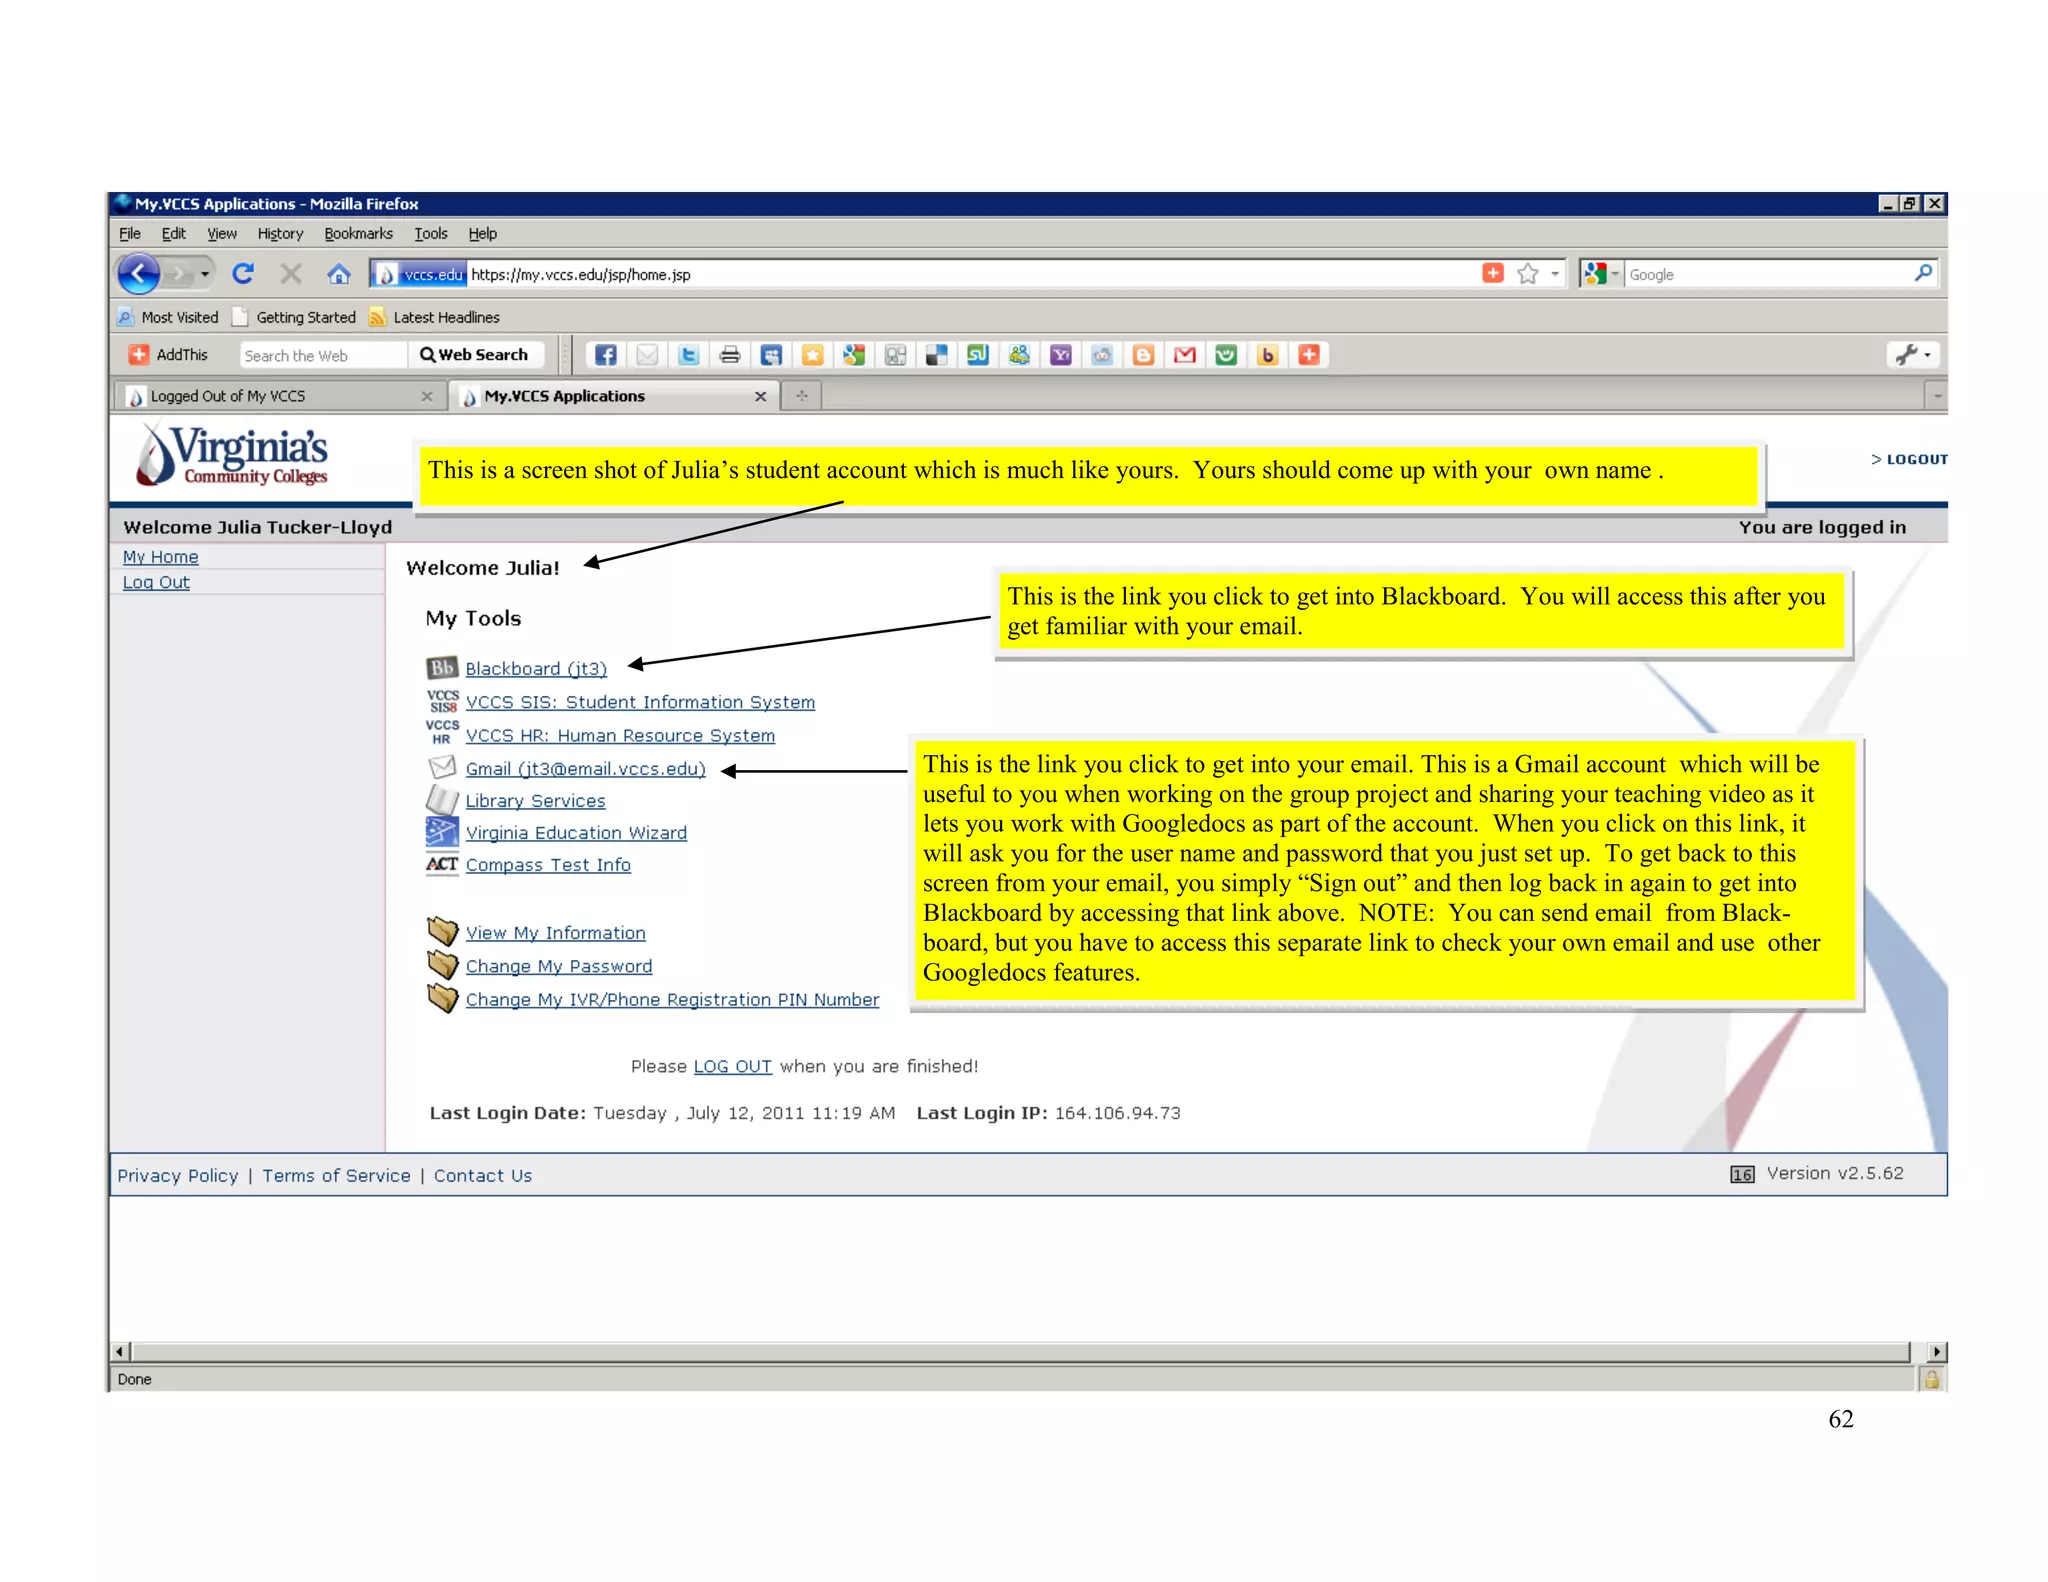This screenshot has width=2048, height=1582.
Task: Click the Facebook share icon
Action: [605, 355]
